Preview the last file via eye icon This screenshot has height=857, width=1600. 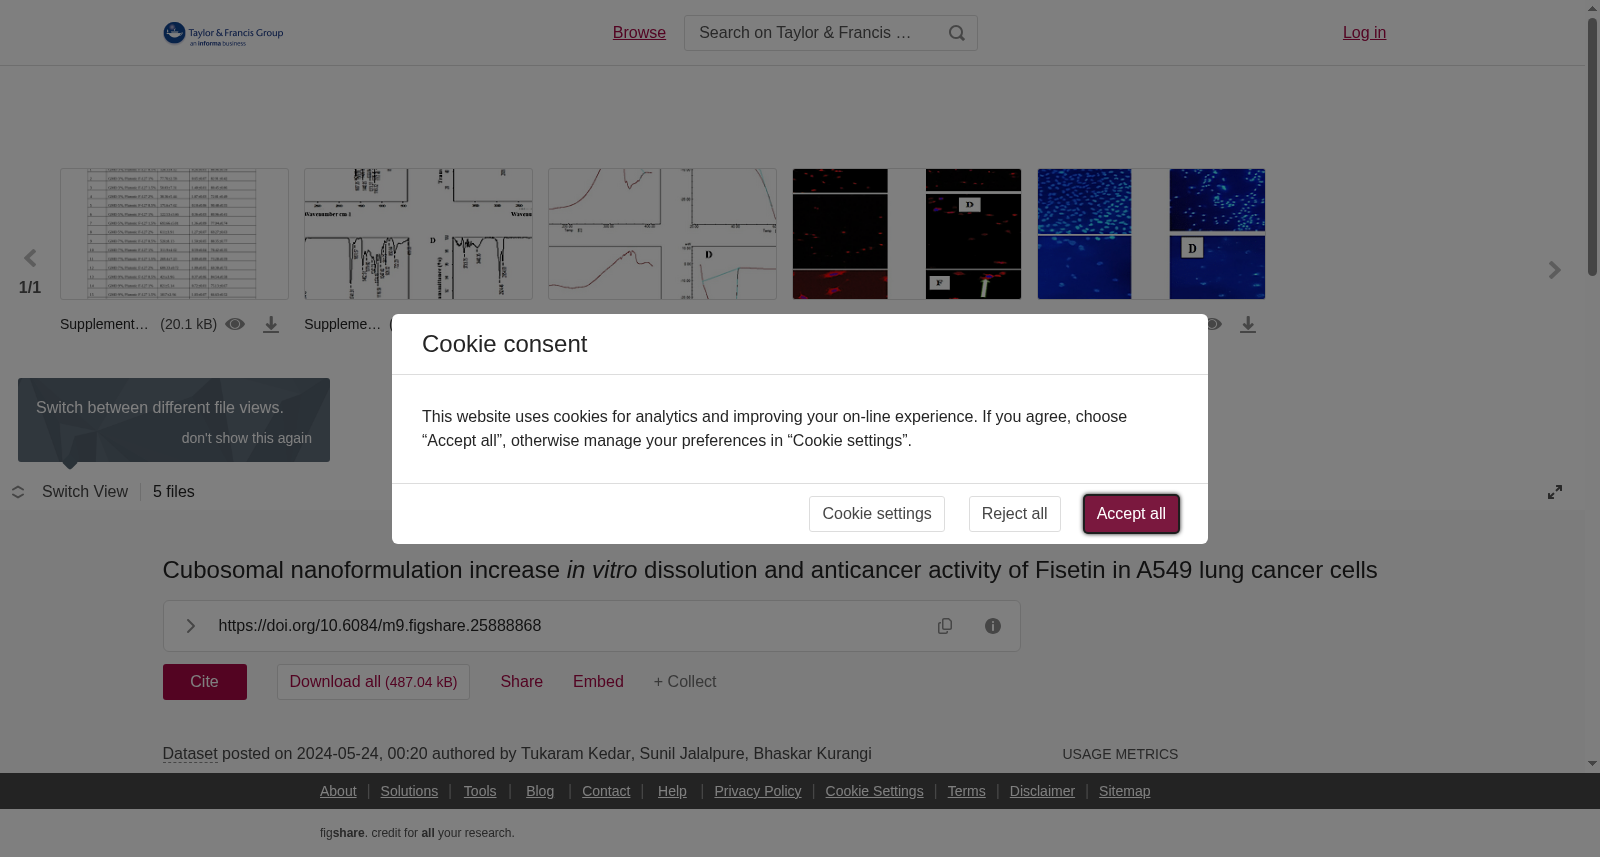coord(1213,324)
